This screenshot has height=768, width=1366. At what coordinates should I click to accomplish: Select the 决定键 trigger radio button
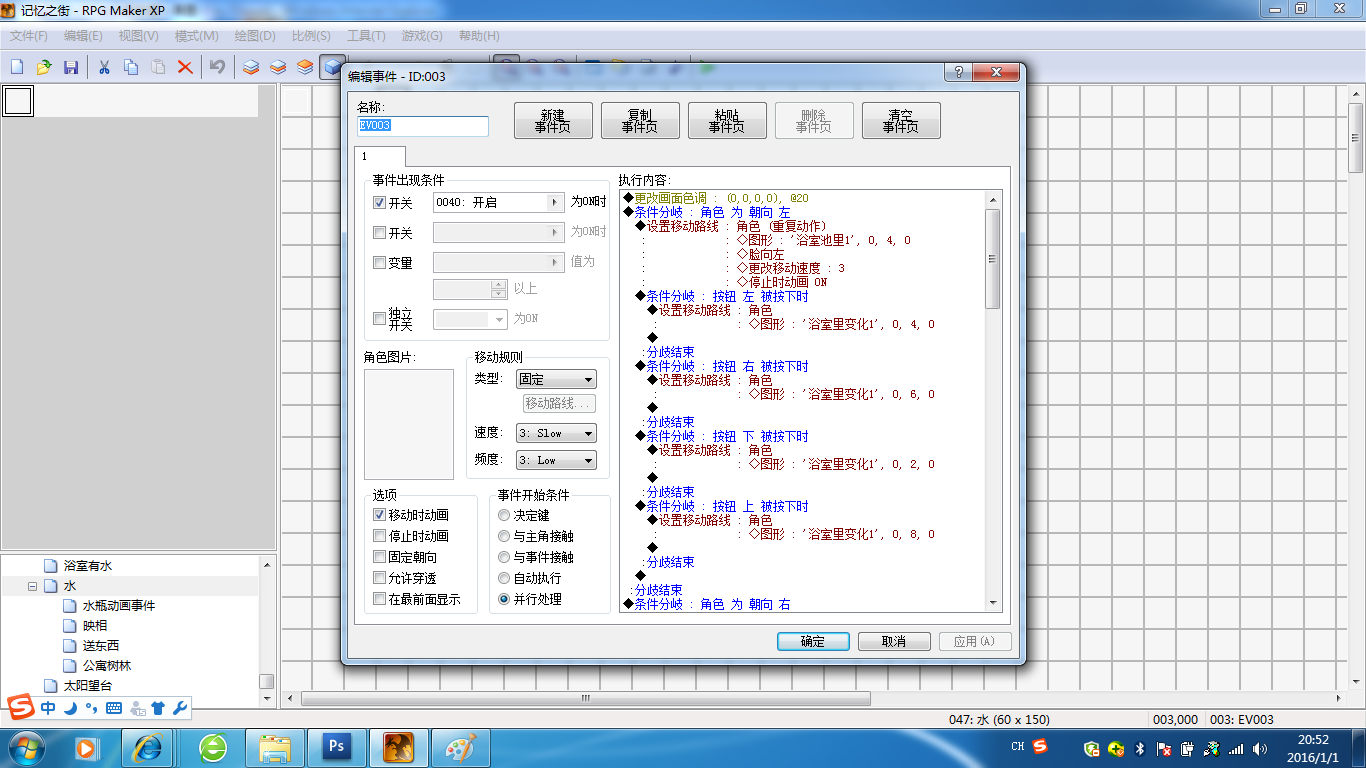[x=504, y=515]
